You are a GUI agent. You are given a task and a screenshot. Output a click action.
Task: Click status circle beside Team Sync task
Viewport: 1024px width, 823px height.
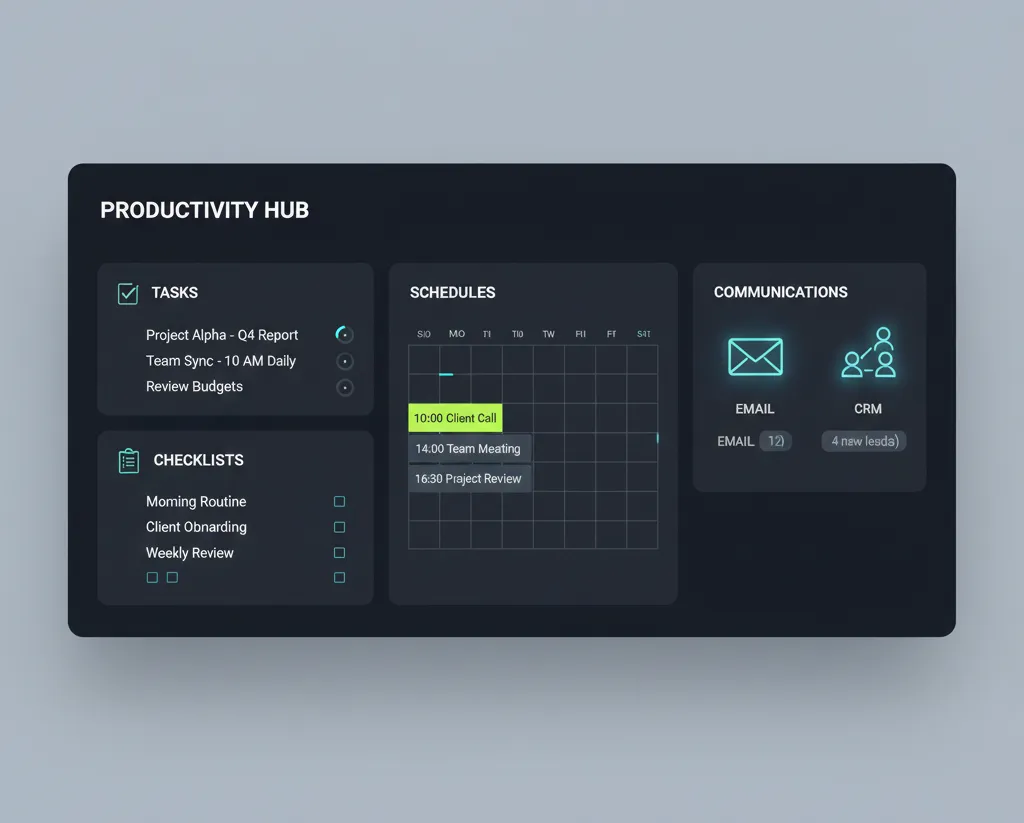(x=345, y=361)
